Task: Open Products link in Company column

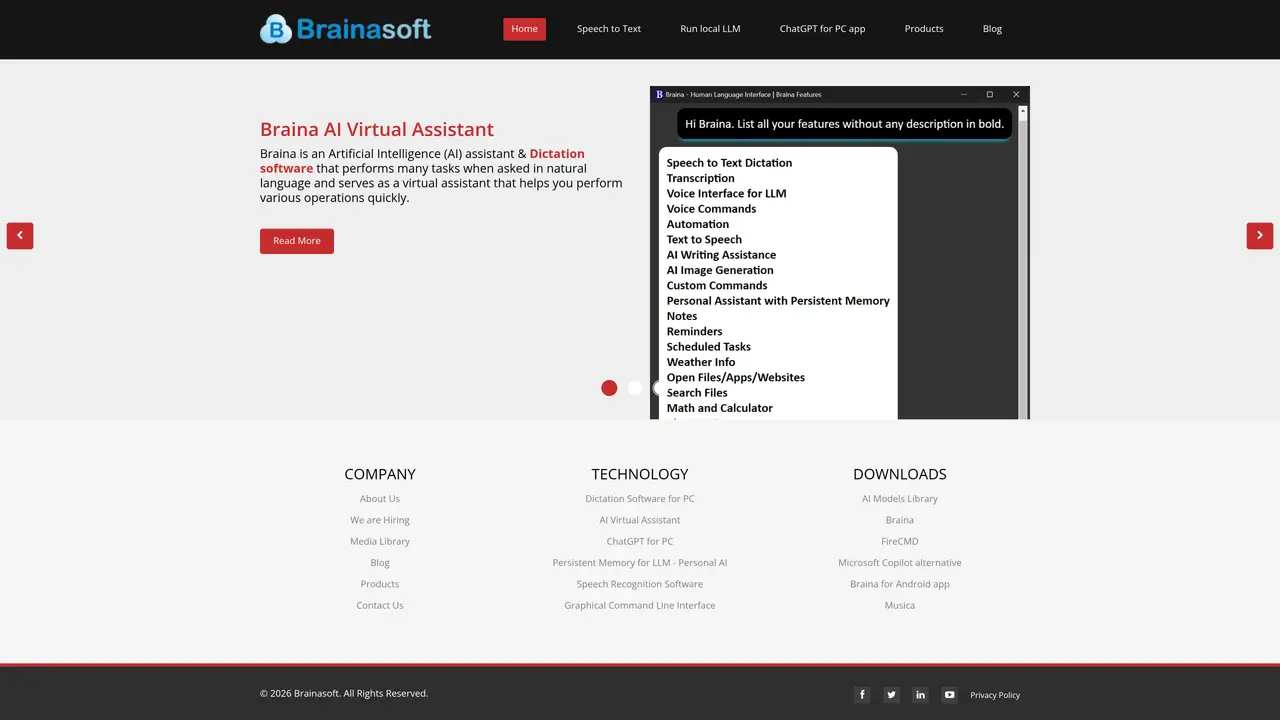Action: pyautogui.click(x=380, y=584)
